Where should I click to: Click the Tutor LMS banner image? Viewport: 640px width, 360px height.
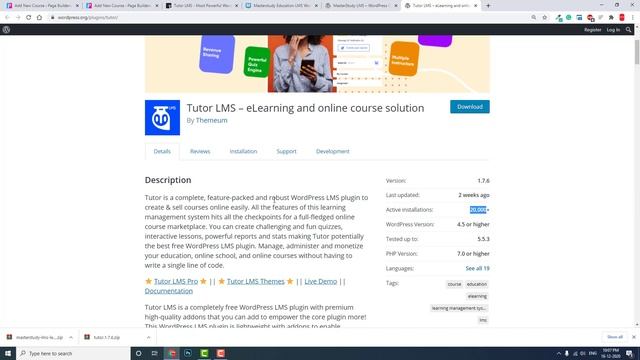click(x=317, y=64)
